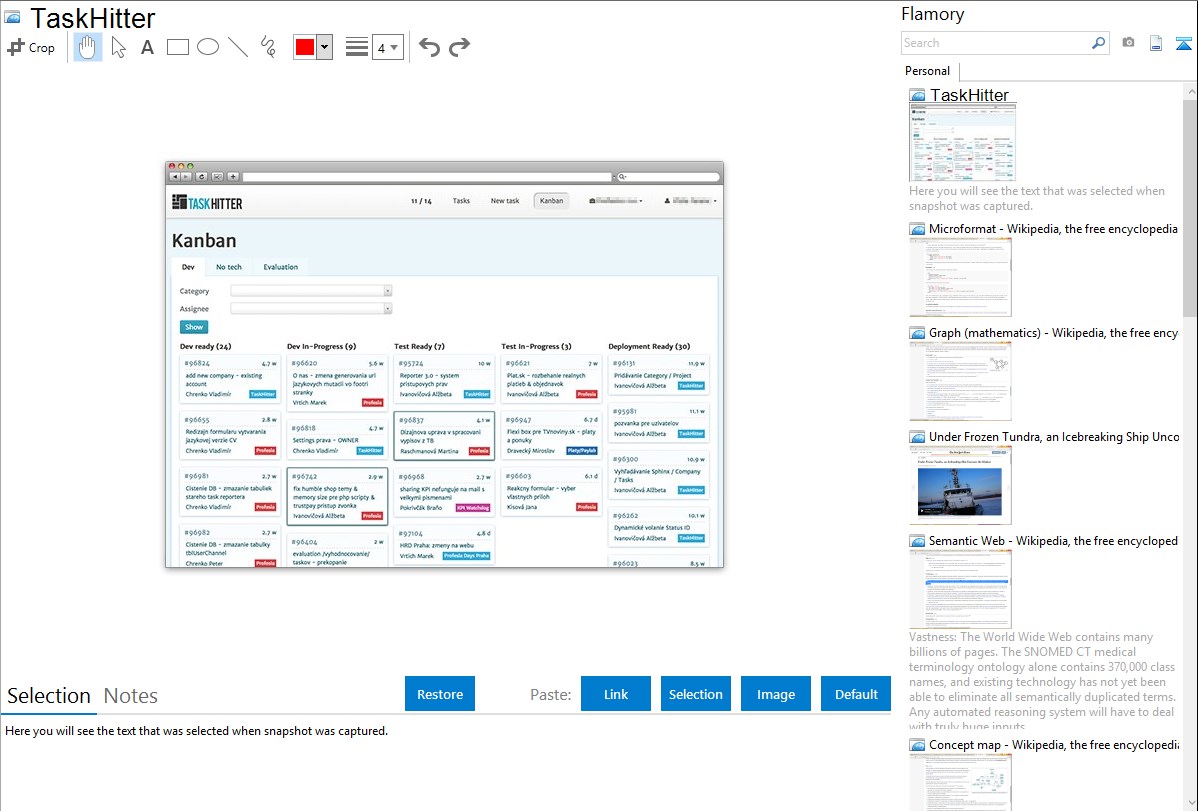Click the Paste Link button
This screenshot has height=811, width=1198.
tap(616, 694)
